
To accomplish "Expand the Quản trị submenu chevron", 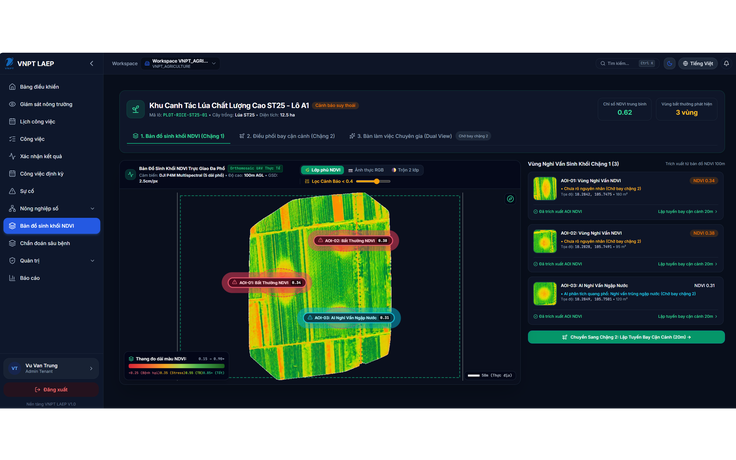I will pos(92,261).
